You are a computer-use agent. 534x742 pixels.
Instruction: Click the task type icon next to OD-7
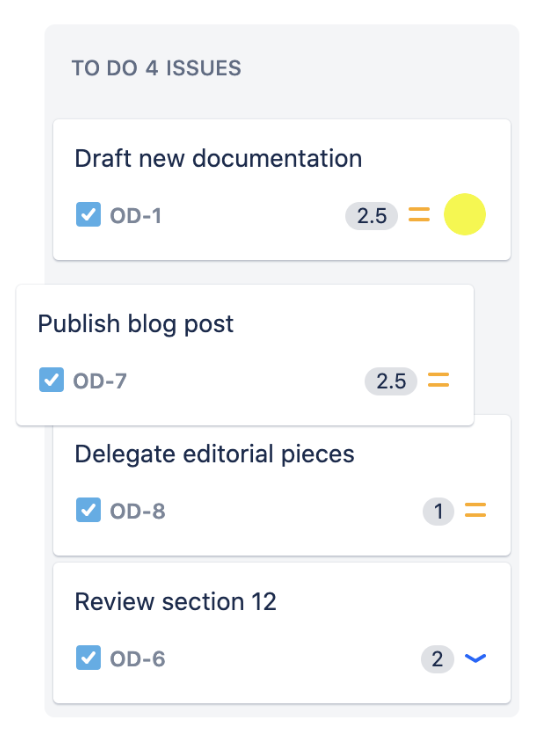click(x=51, y=380)
